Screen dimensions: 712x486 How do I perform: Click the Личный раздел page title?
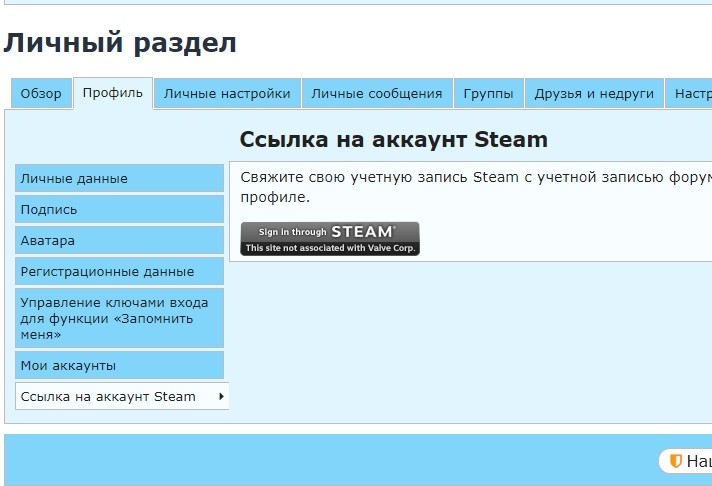[x=120, y=43]
